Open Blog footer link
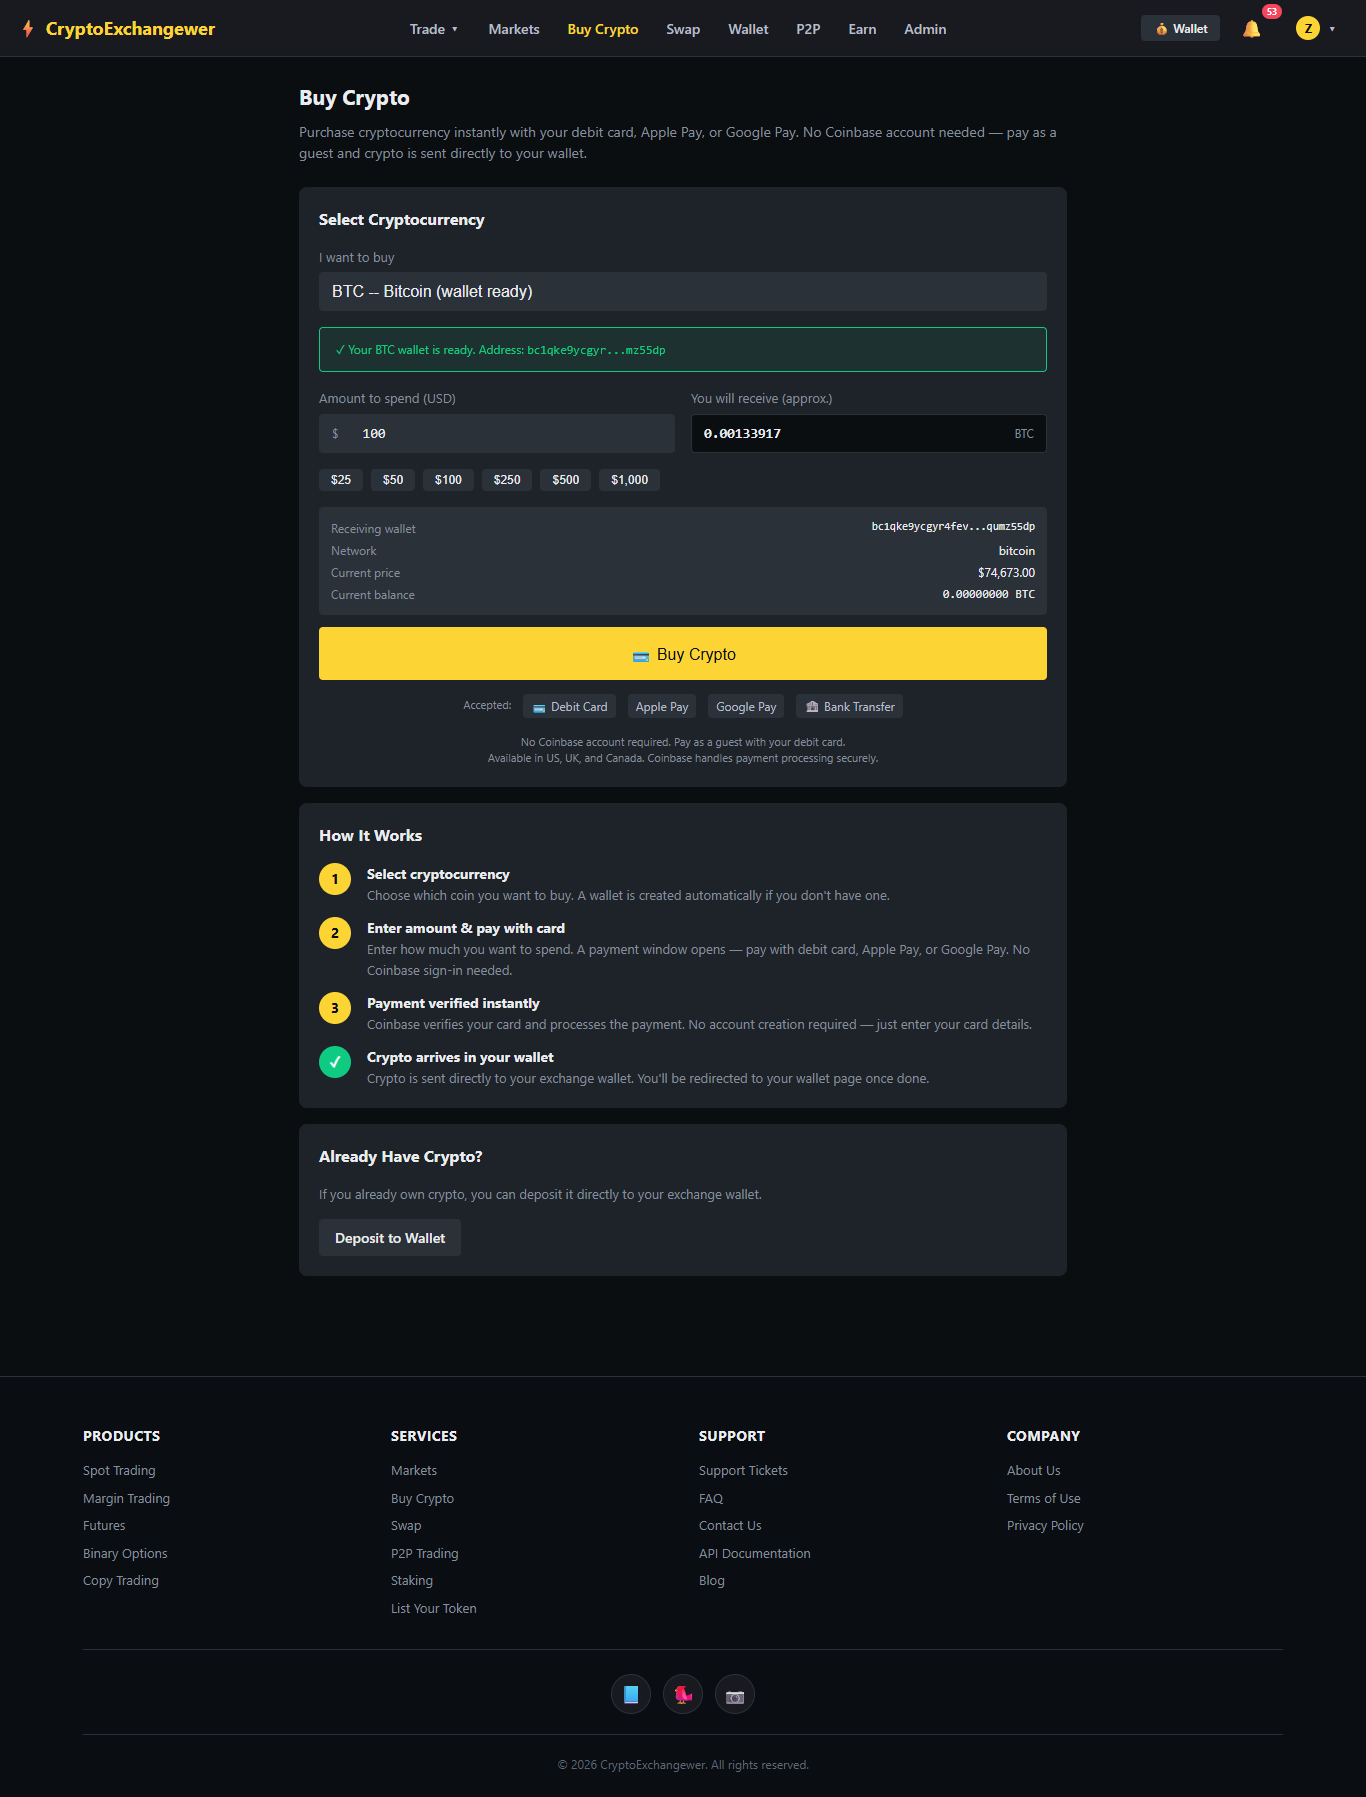 click(712, 1581)
